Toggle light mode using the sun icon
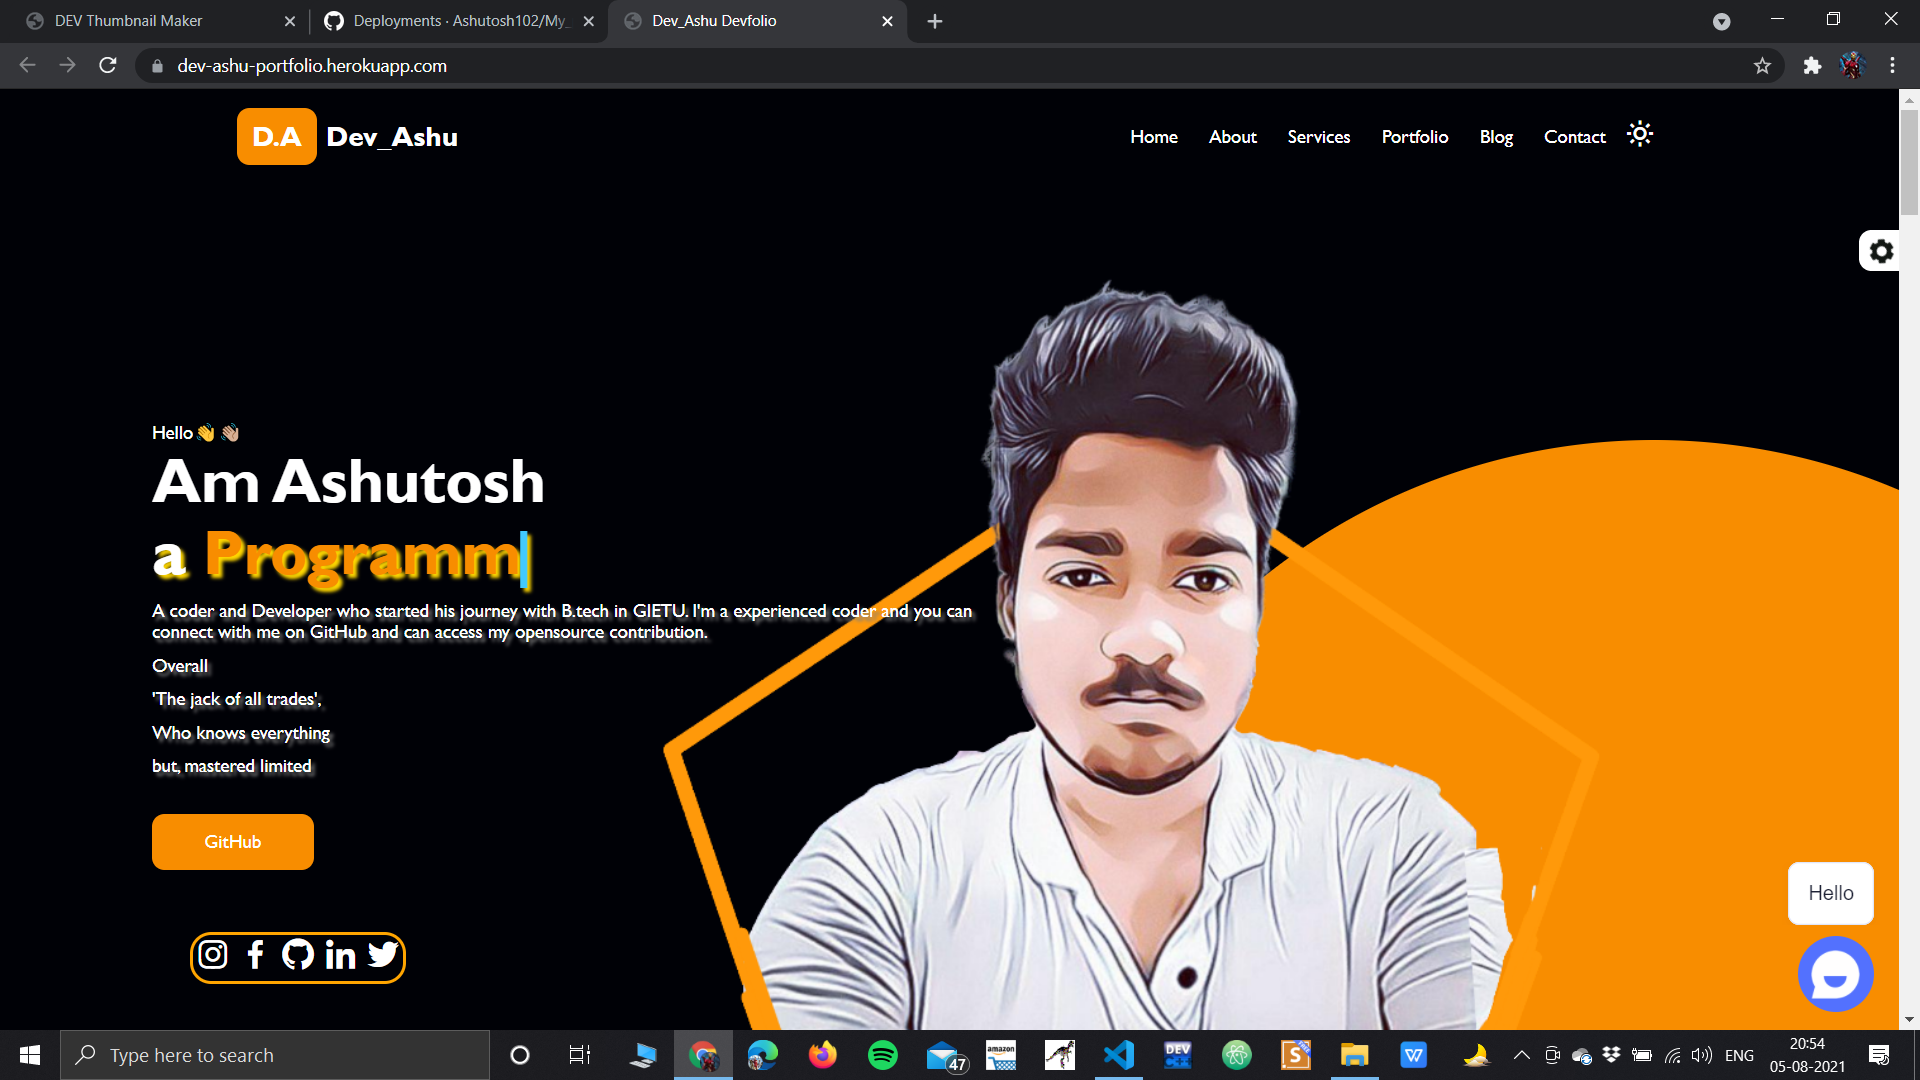This screenshot has height=1080, width=1920. tap(1639, 134)
